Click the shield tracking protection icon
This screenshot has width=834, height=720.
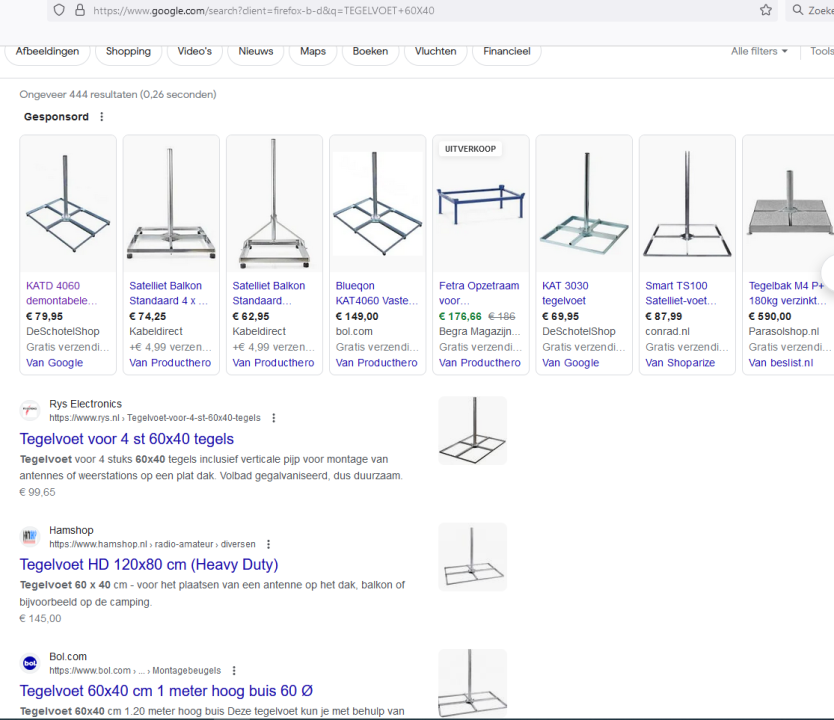pyautogui.click(x=59, y=10)
